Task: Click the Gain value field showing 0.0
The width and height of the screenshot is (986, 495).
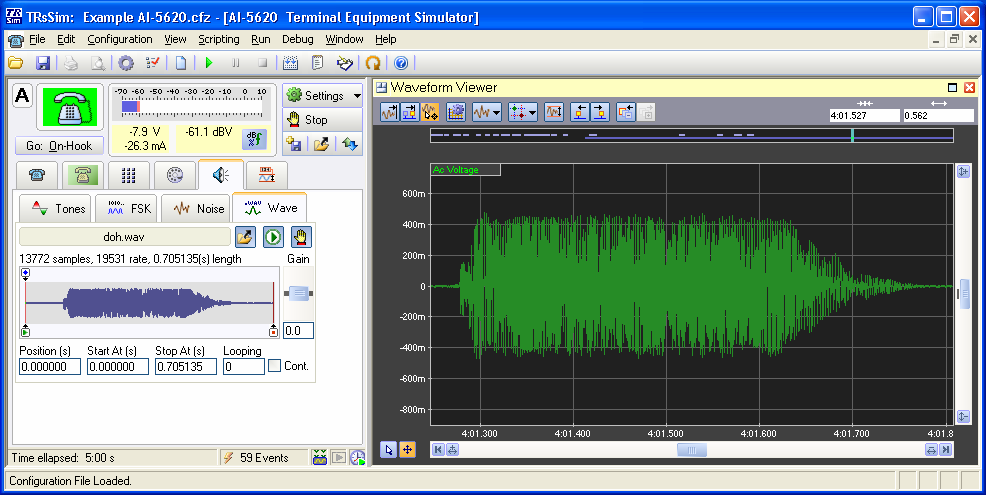Action: [x=298, y=331]
